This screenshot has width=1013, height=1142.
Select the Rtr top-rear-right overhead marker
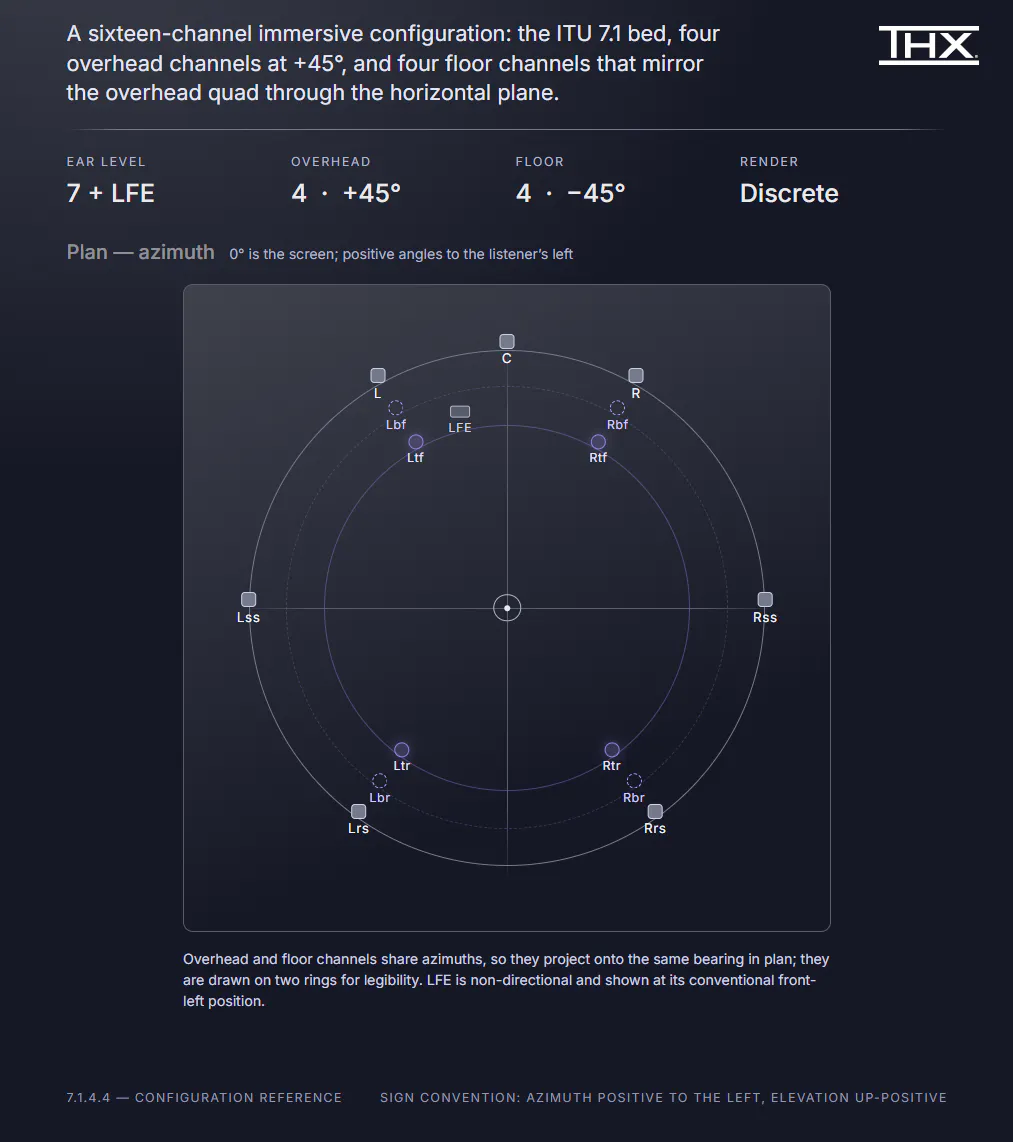(612, 750)
